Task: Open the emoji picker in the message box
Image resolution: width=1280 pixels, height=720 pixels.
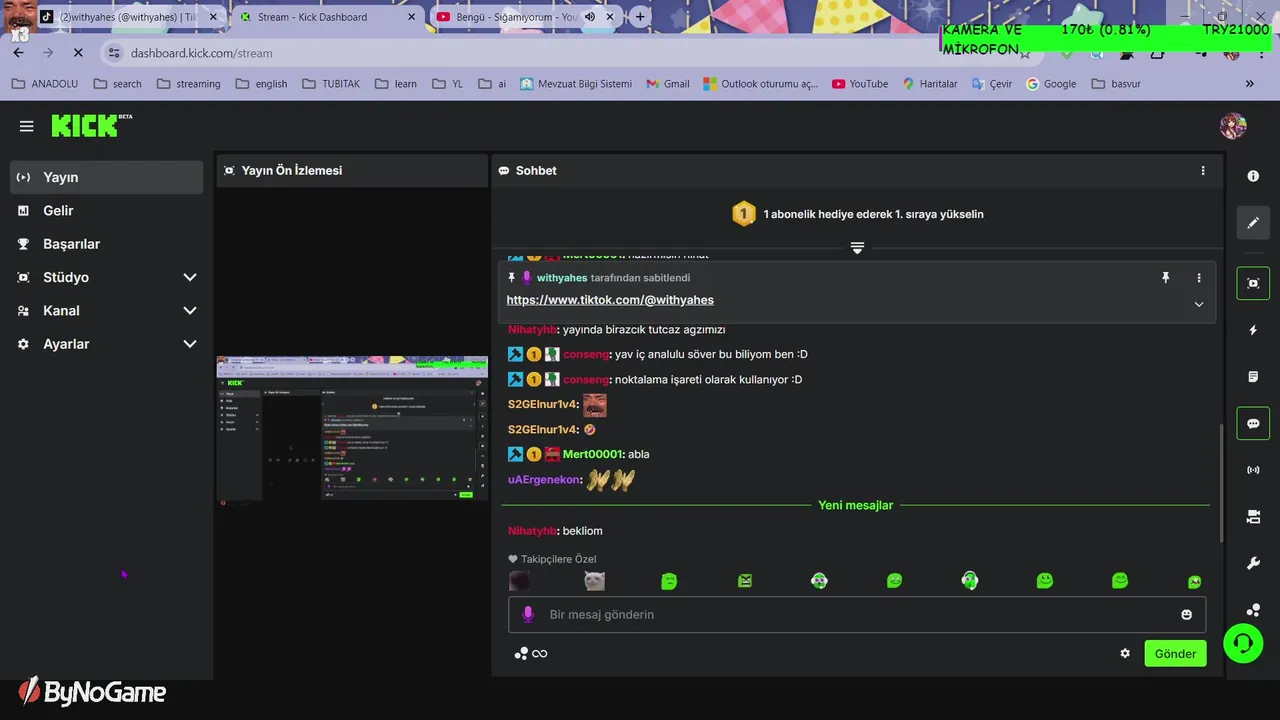Action: [1187, 615]
